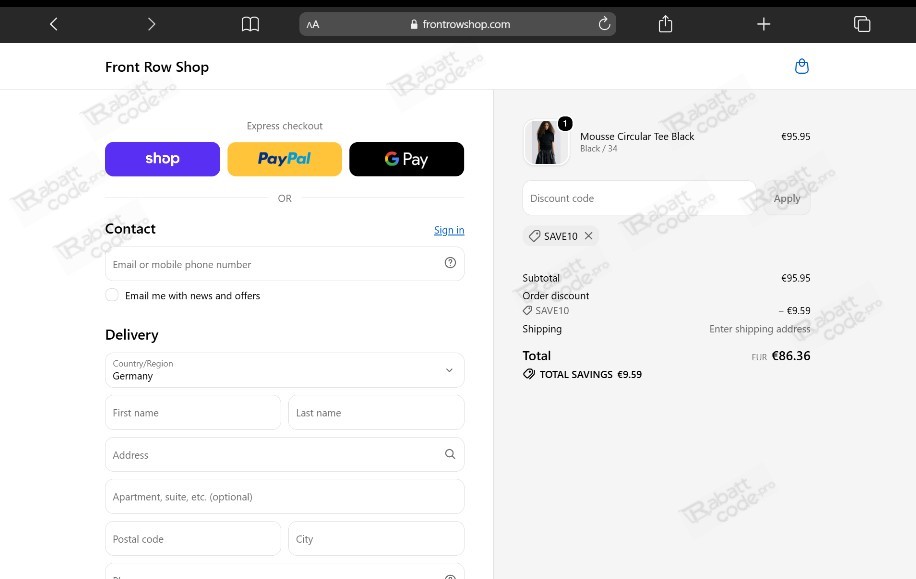Show the tab overview icon
Image resolution: width=916 pixels, height=579 pixels.
point(862,24)
